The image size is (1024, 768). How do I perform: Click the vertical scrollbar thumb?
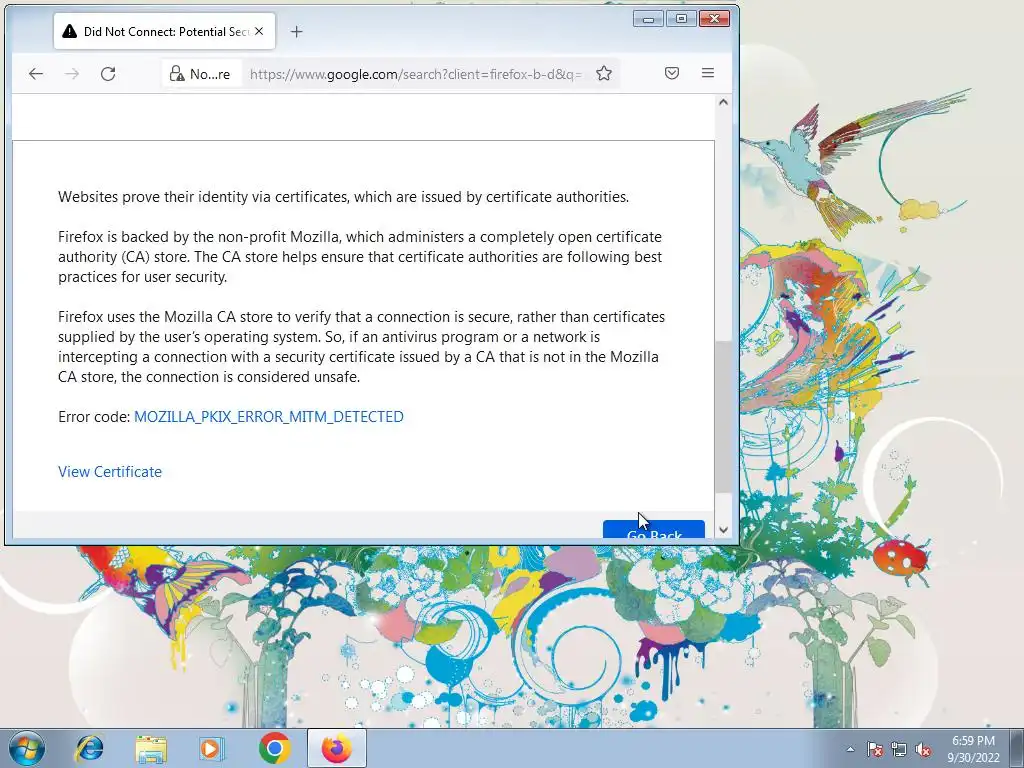[x=723, y=417]
